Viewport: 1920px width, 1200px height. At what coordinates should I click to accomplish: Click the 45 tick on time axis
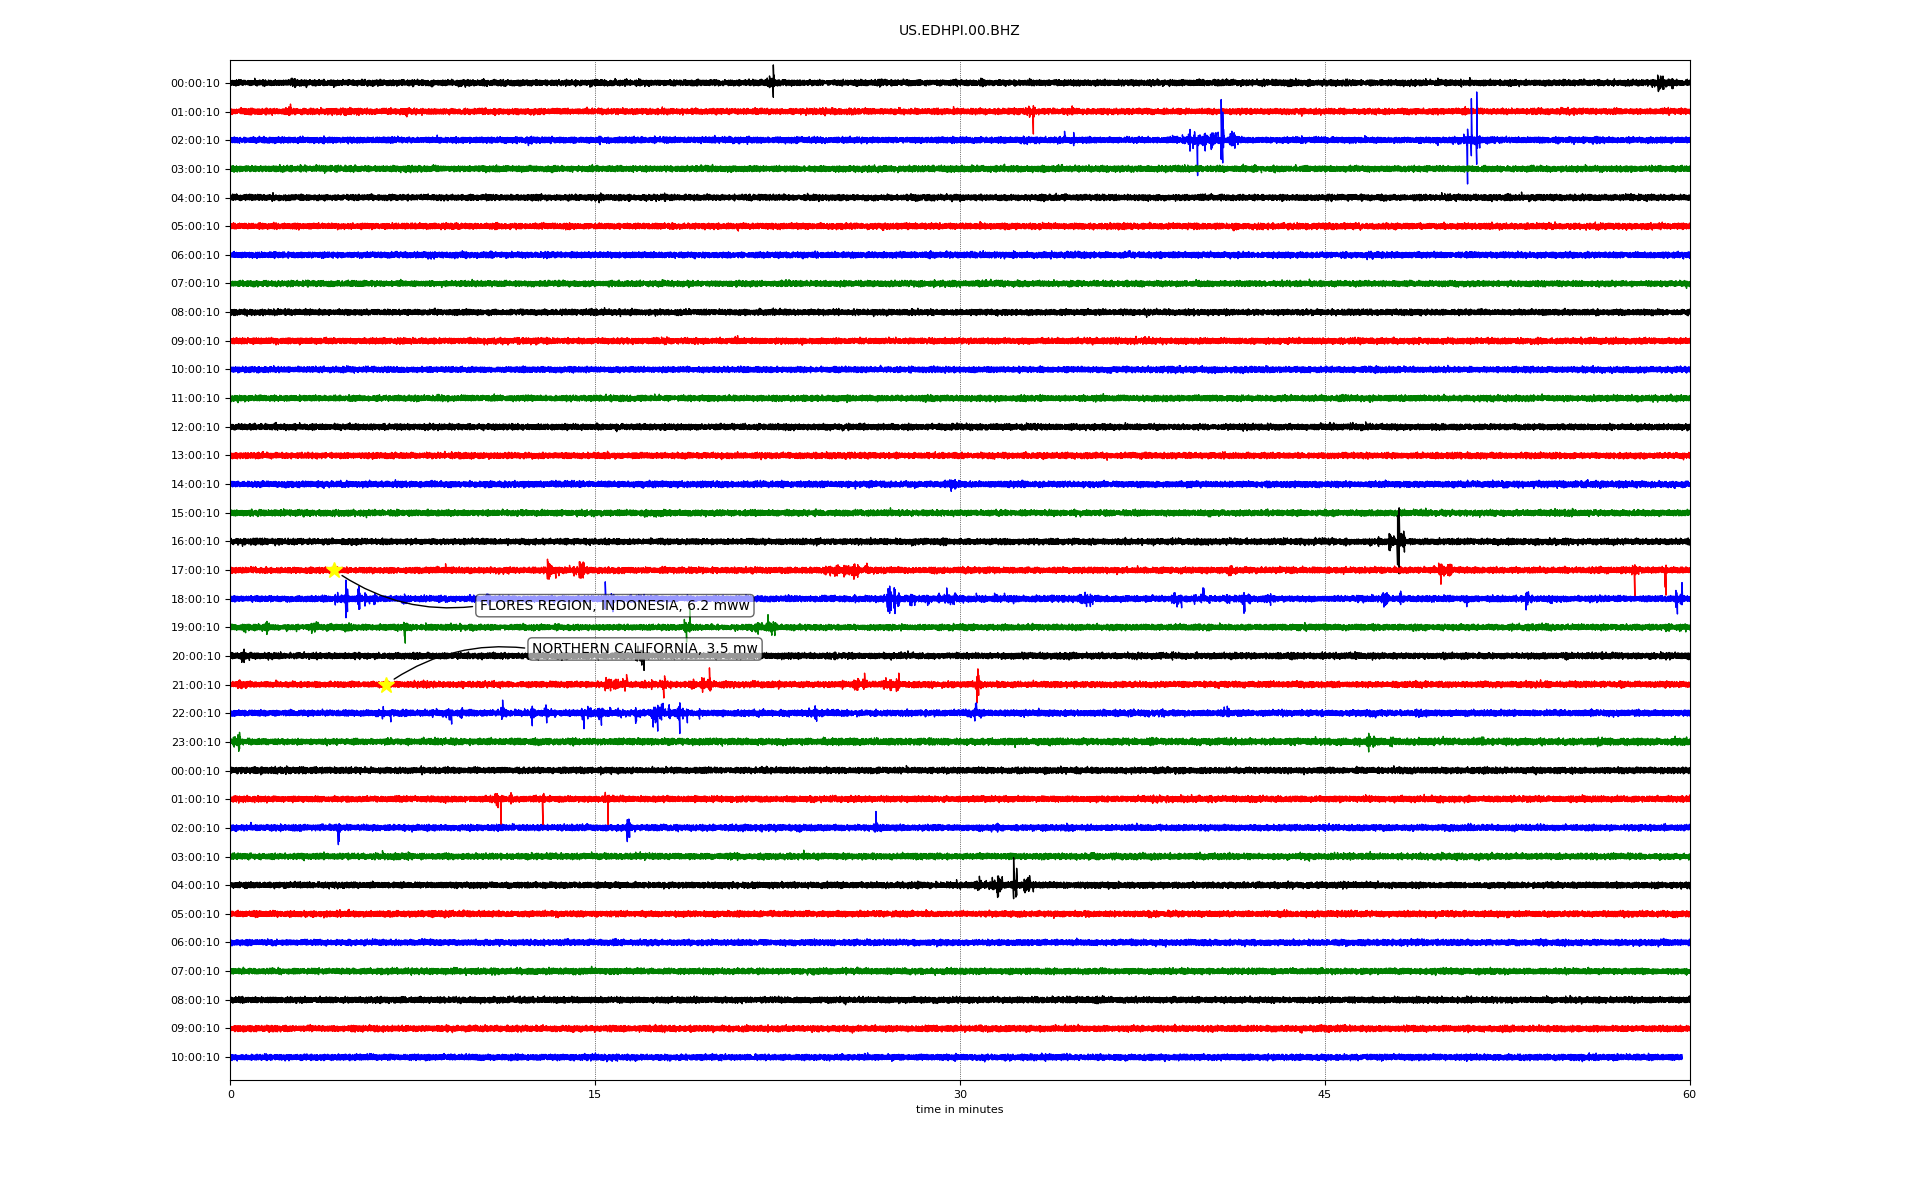(1324, 1094)
